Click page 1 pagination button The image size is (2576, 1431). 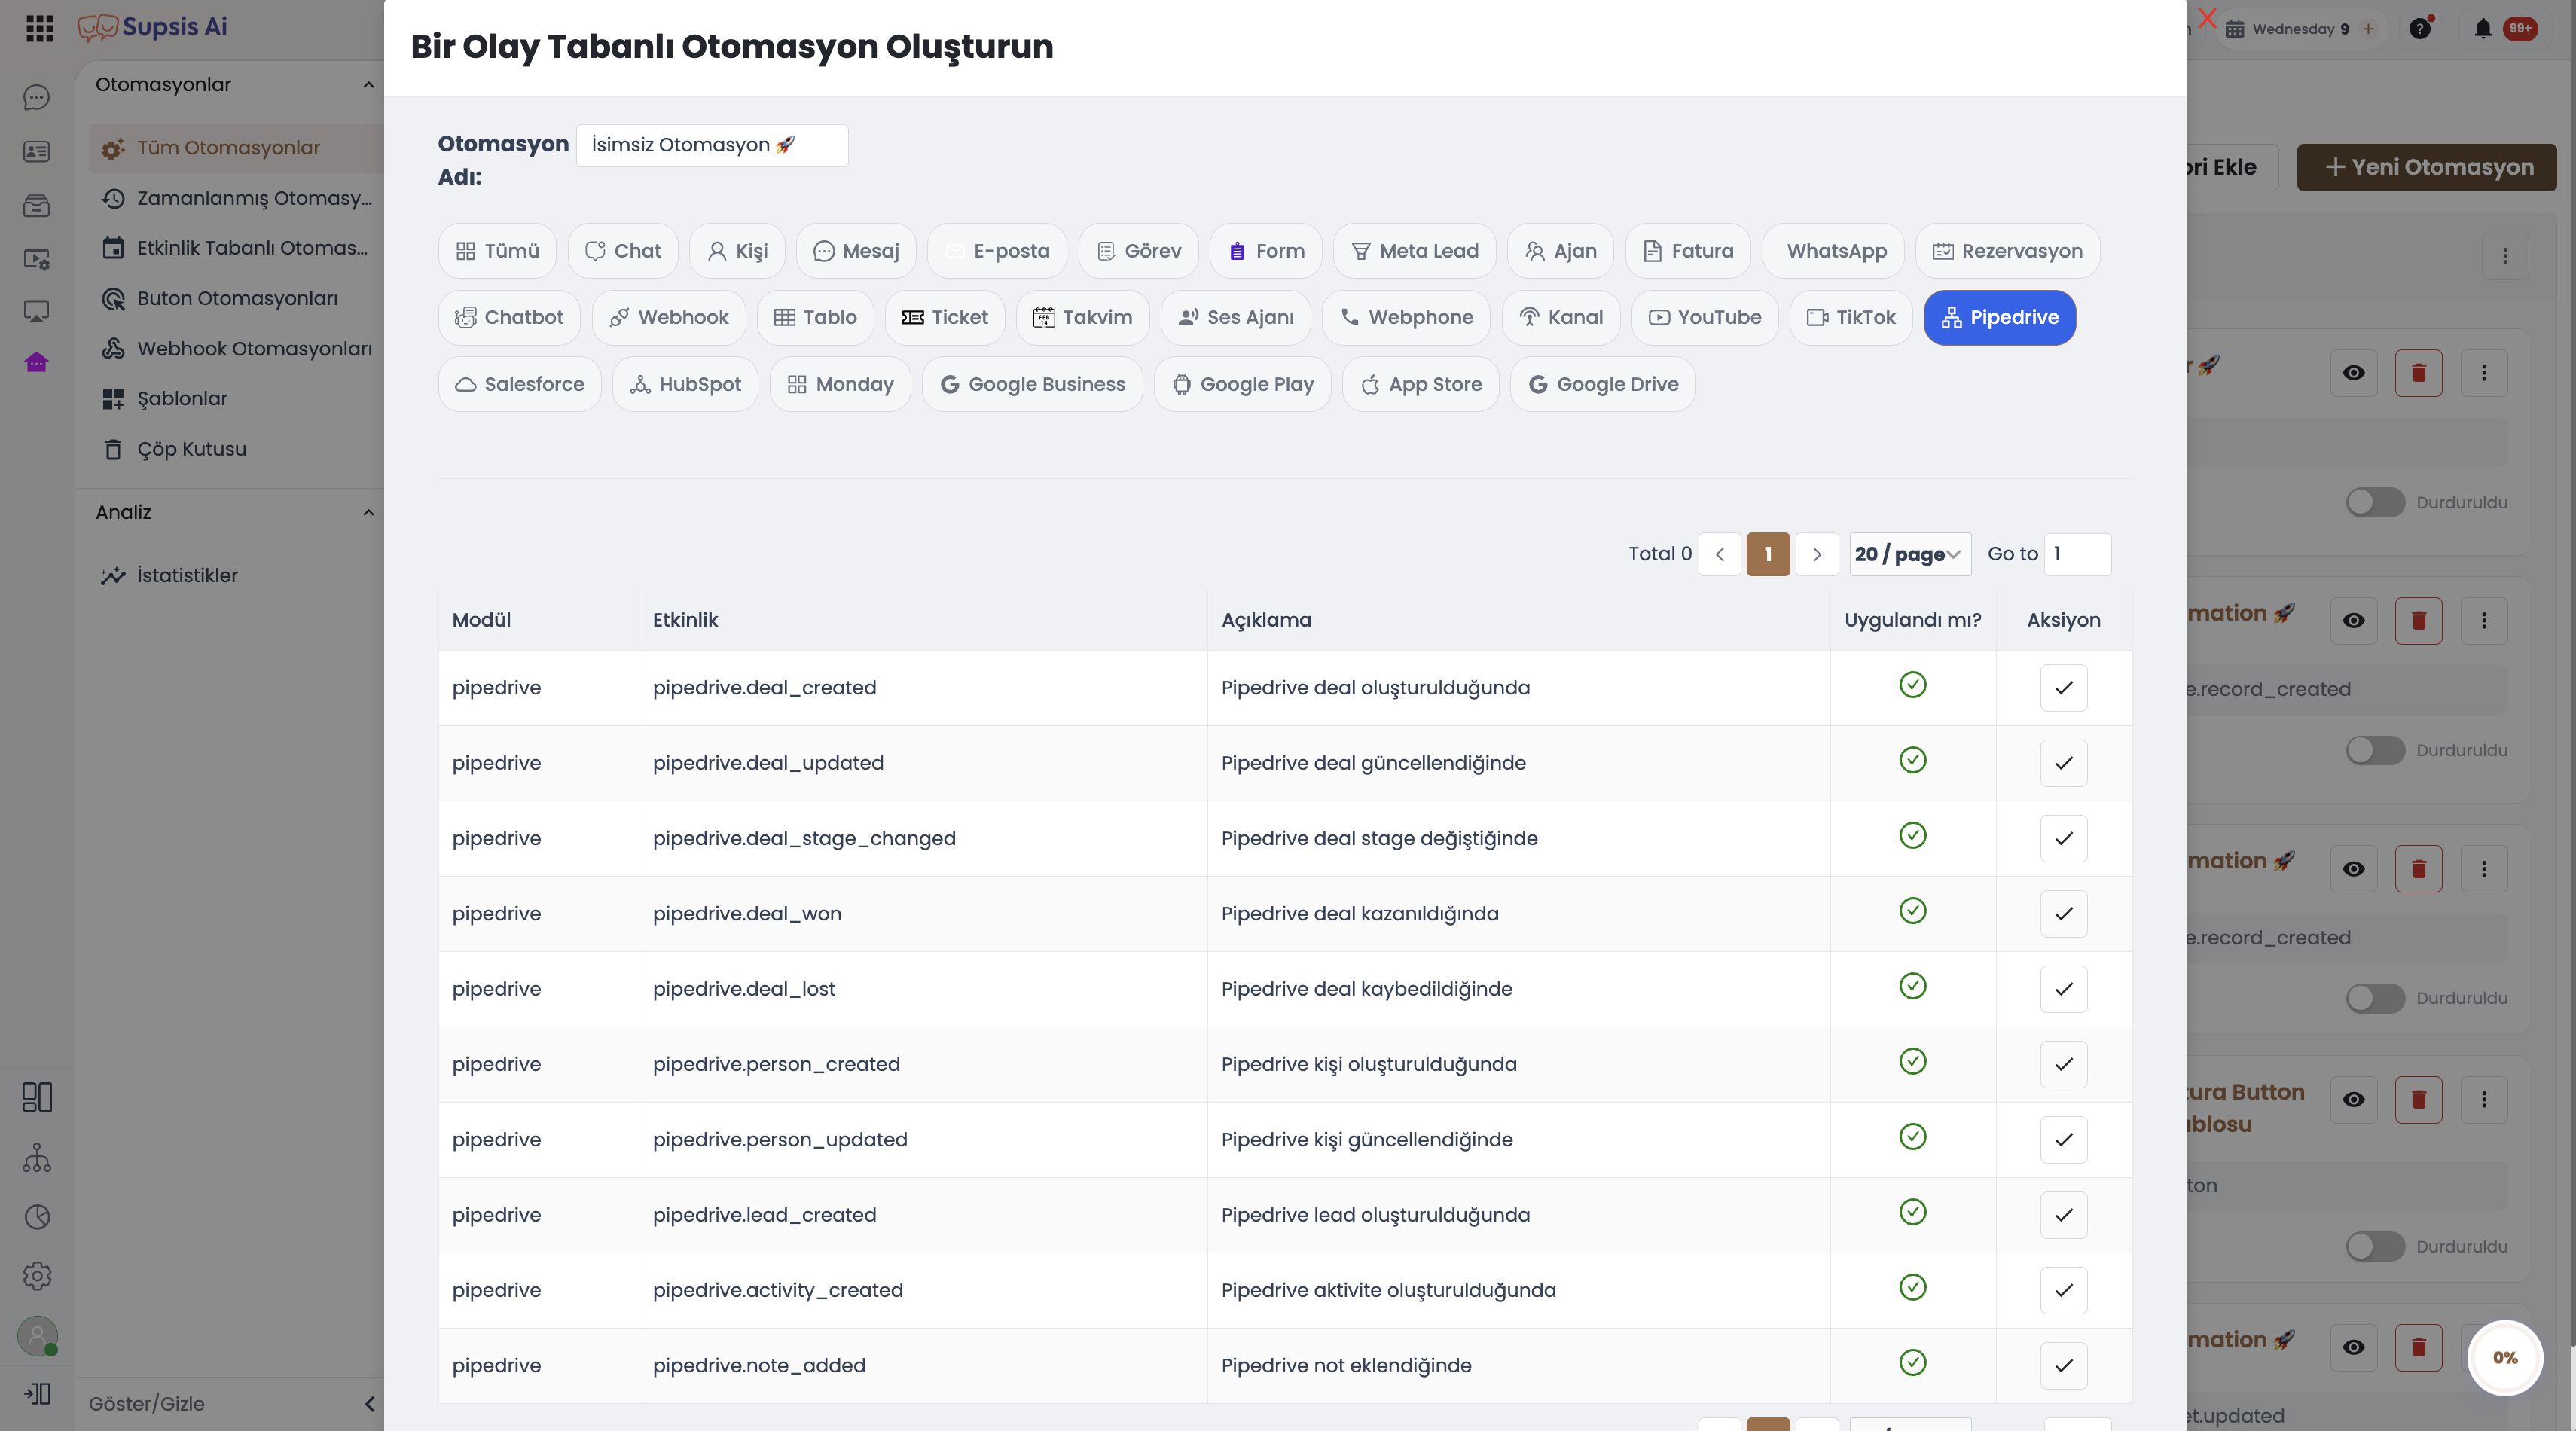coord(1768,554)
